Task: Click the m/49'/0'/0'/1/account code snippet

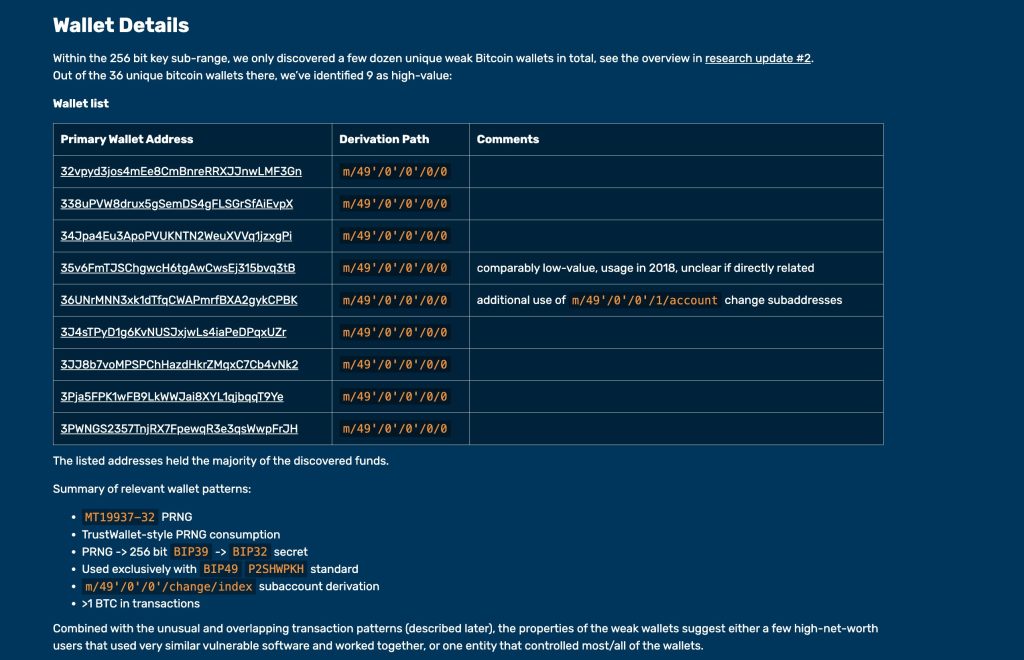Action: [x=644, y=300]
